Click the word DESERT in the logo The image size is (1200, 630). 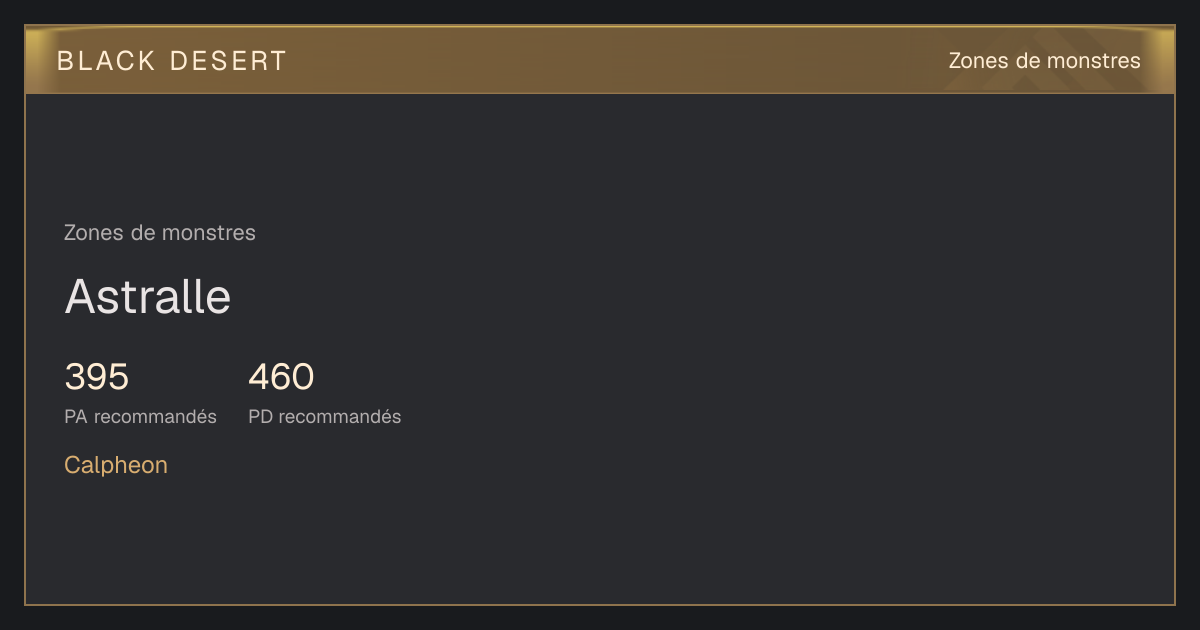click(x=228, y=61)
